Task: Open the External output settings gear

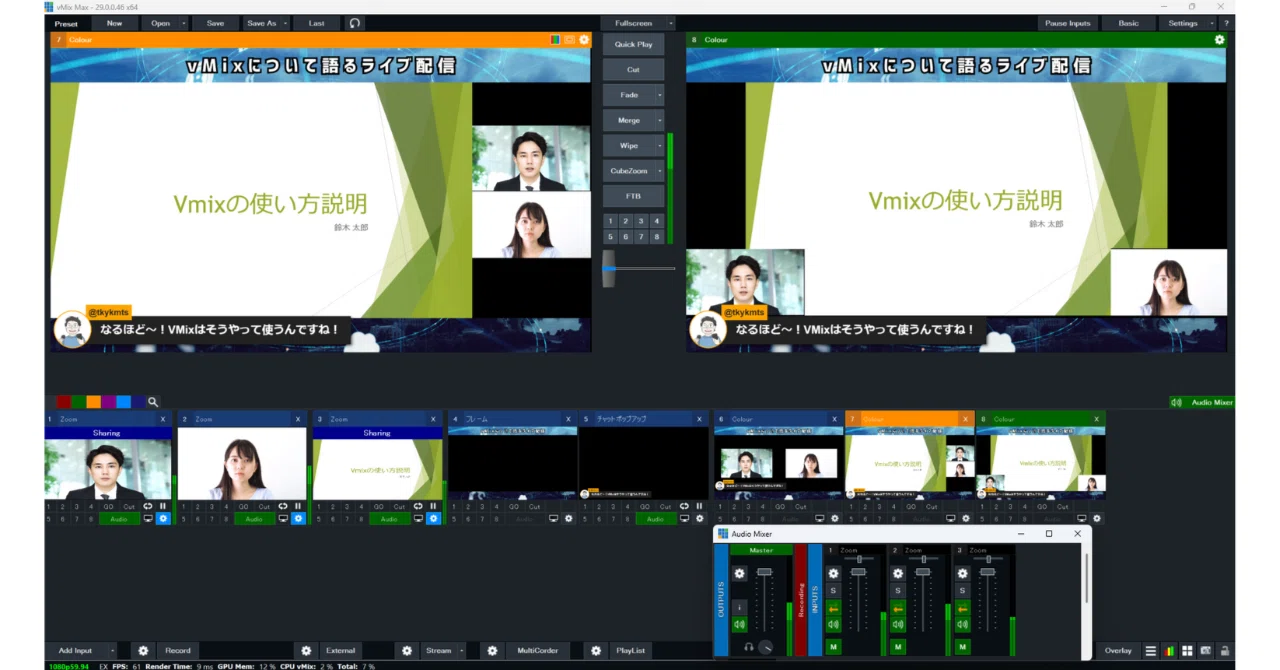Action: click(x=307, y=651)
